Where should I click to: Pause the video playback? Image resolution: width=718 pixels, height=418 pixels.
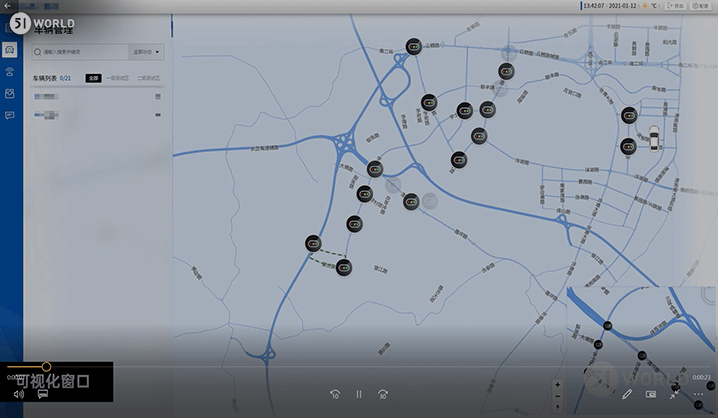pyautogui.click(x=359, y=394)
